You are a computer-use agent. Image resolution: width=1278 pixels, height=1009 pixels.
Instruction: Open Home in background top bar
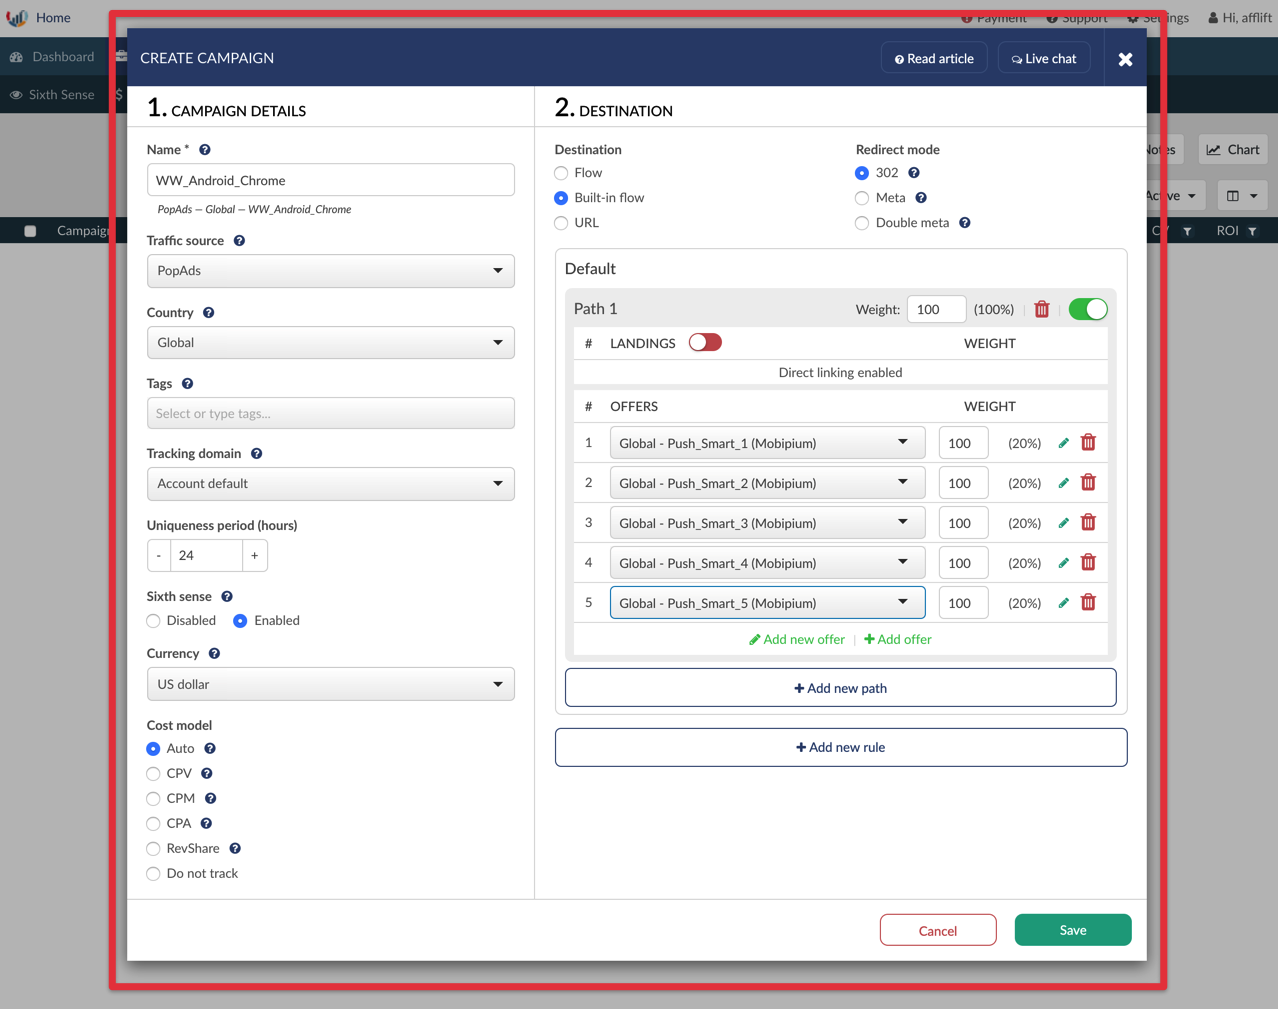(53, 18)
